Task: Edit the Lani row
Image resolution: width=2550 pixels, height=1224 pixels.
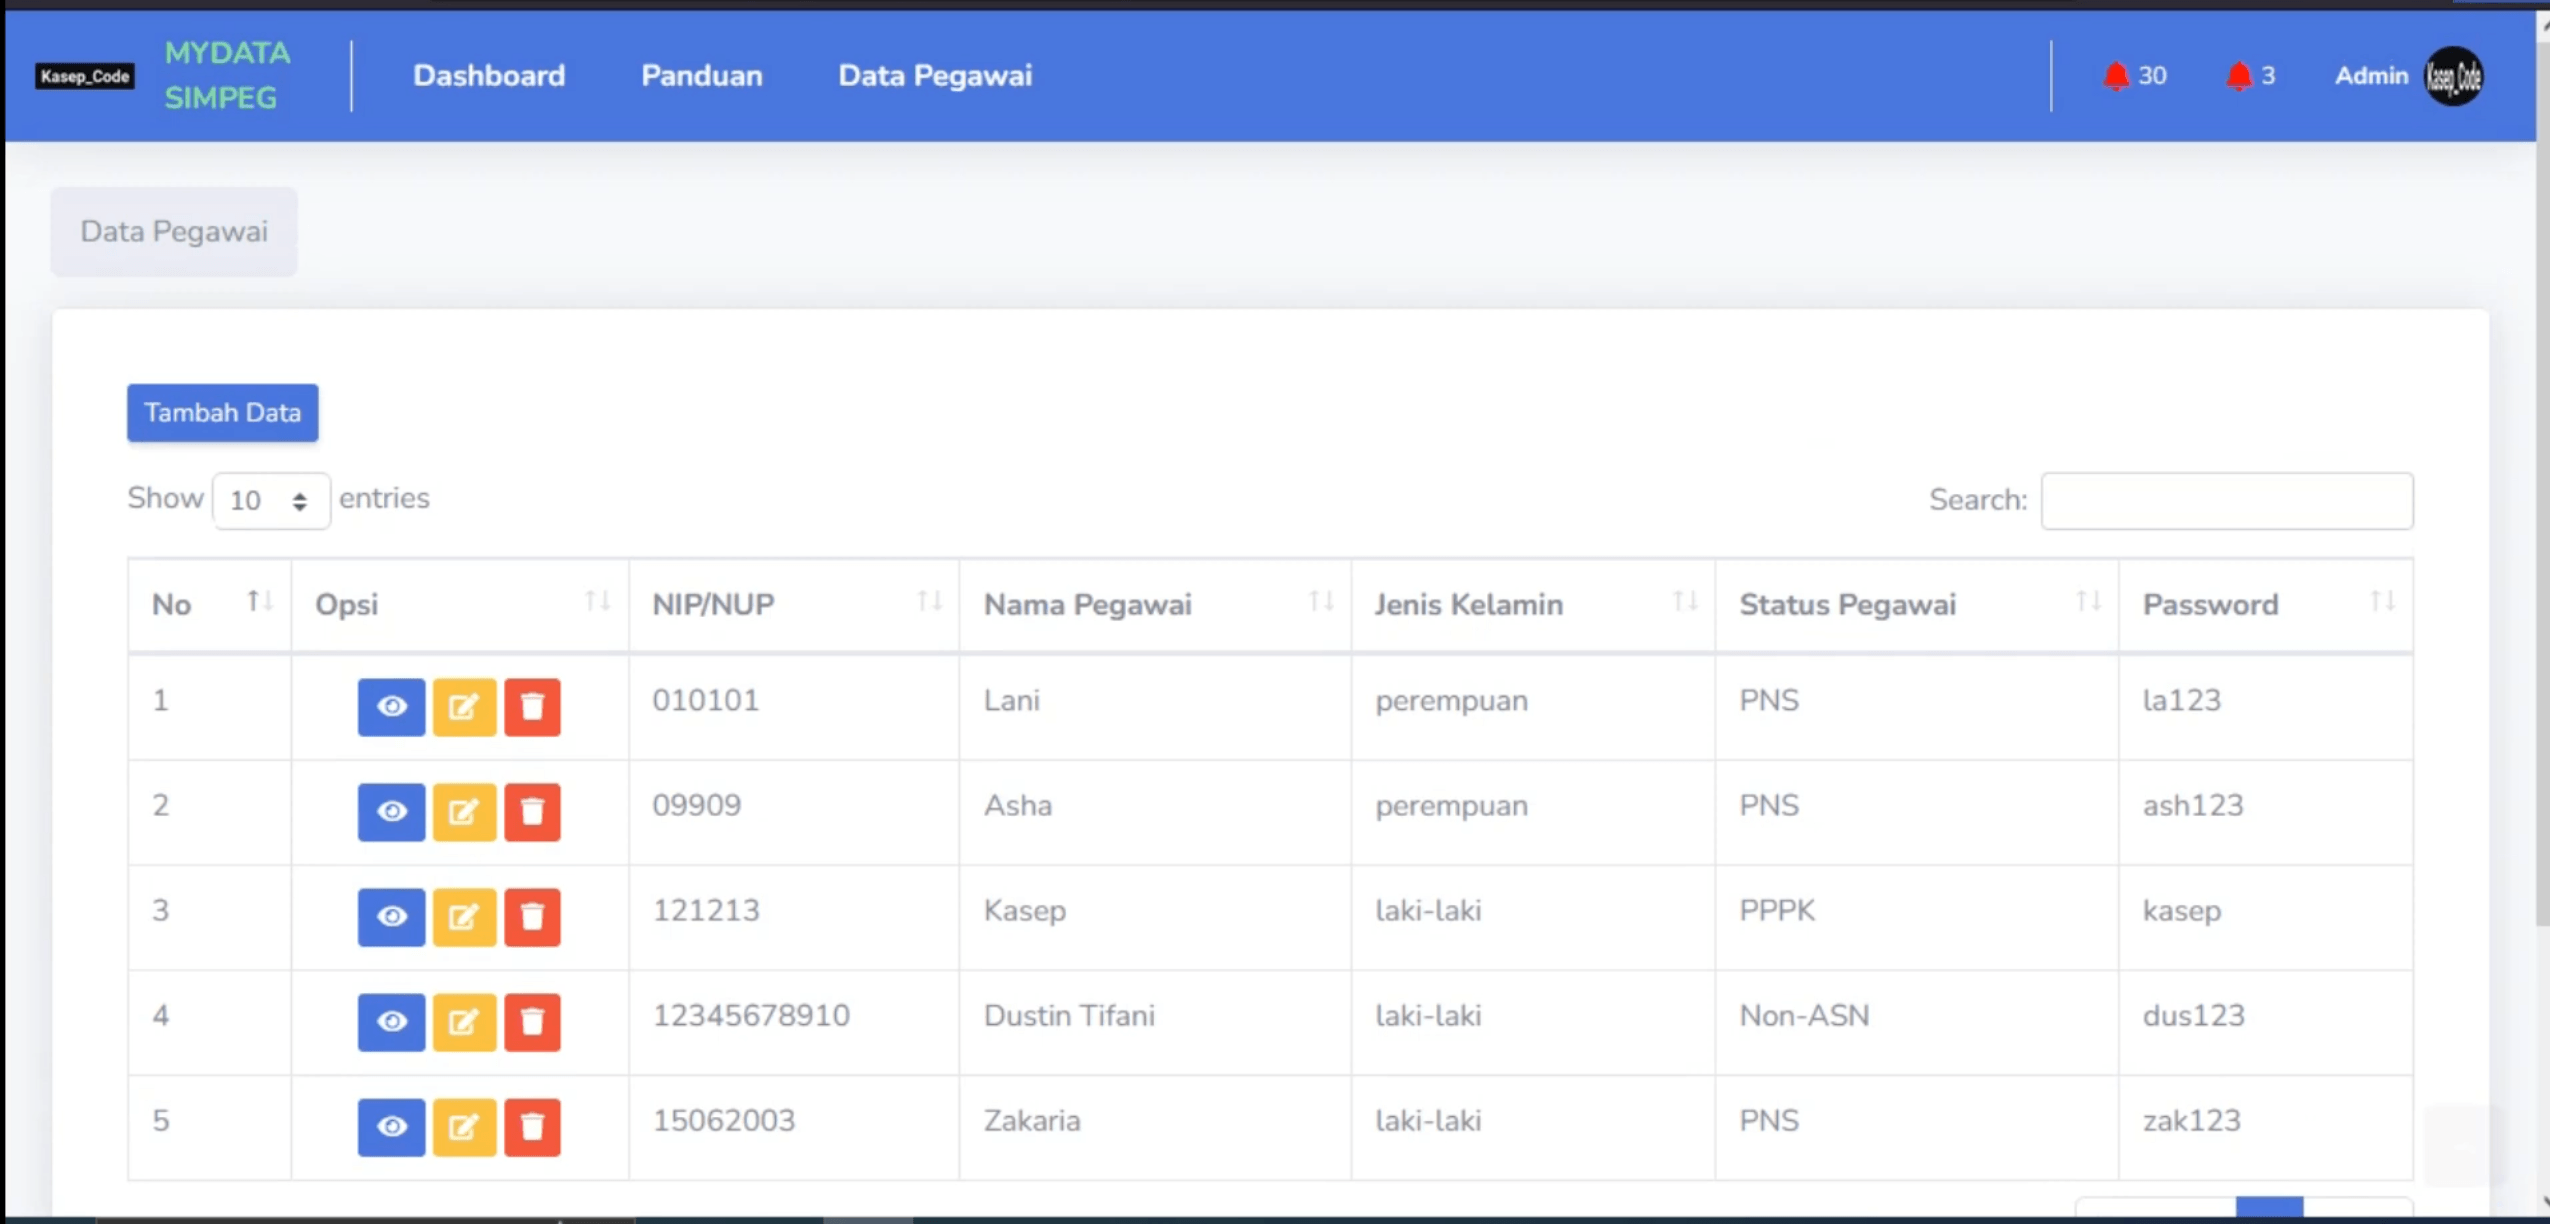Action: pyautogui.click(x=464, y=707)
